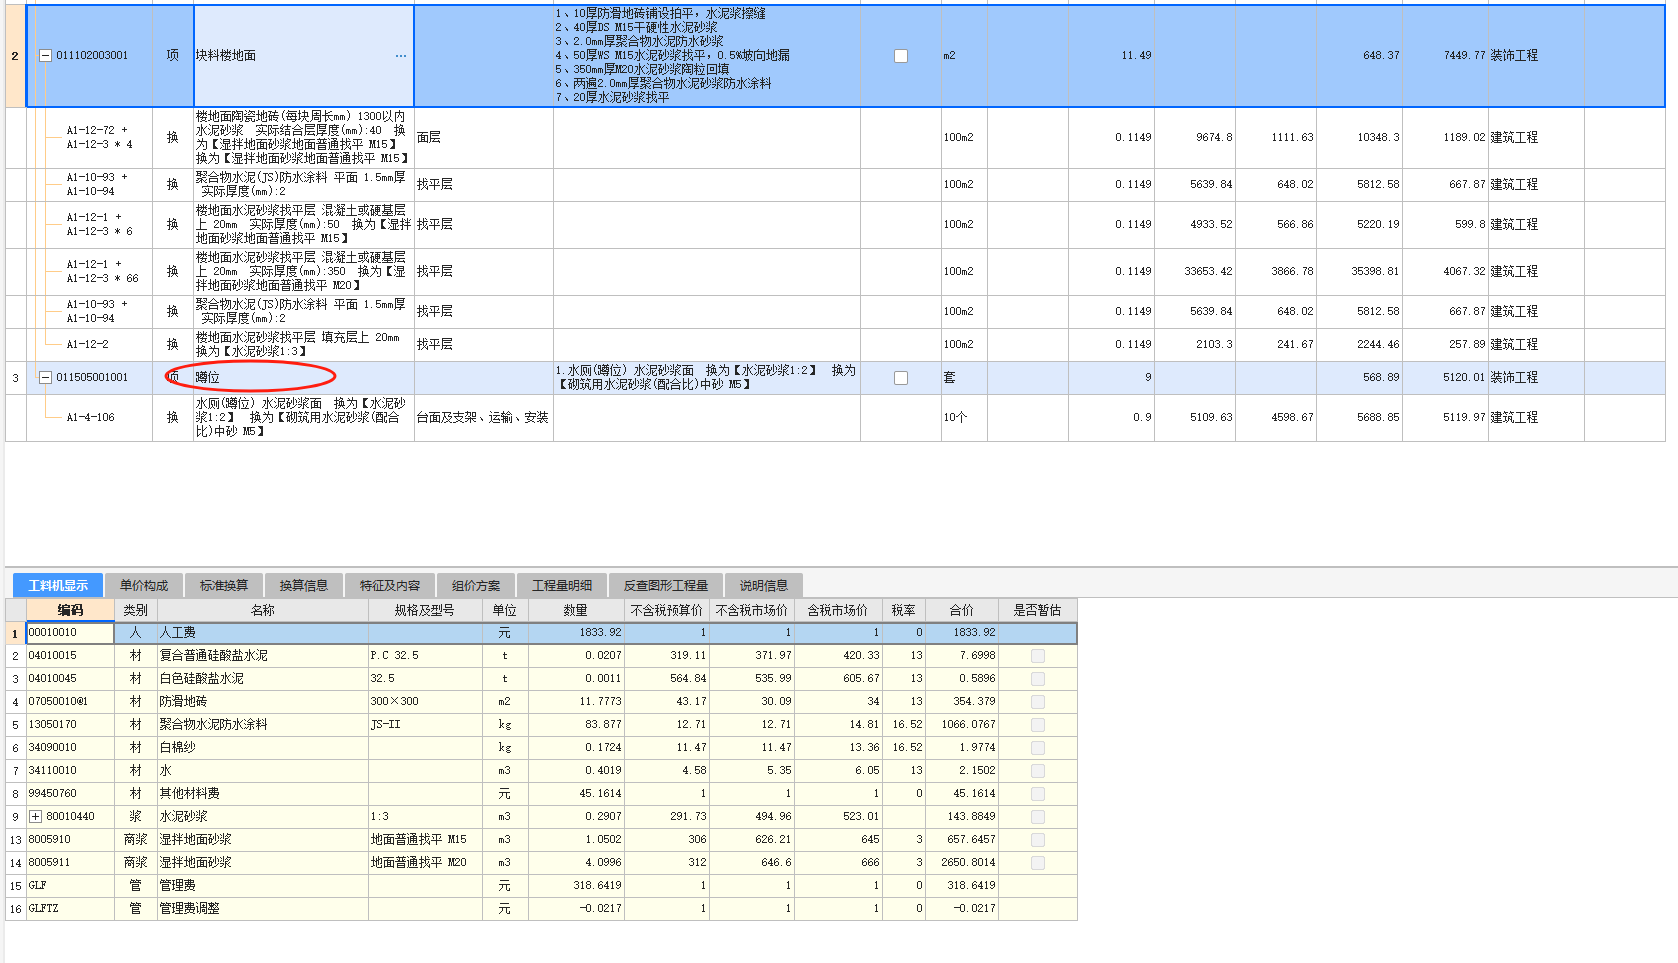This screenshot has height=963, width=1678.
Task: Open the 说明信息 tab
Action: pyautogui.click(x=764, y=586)
